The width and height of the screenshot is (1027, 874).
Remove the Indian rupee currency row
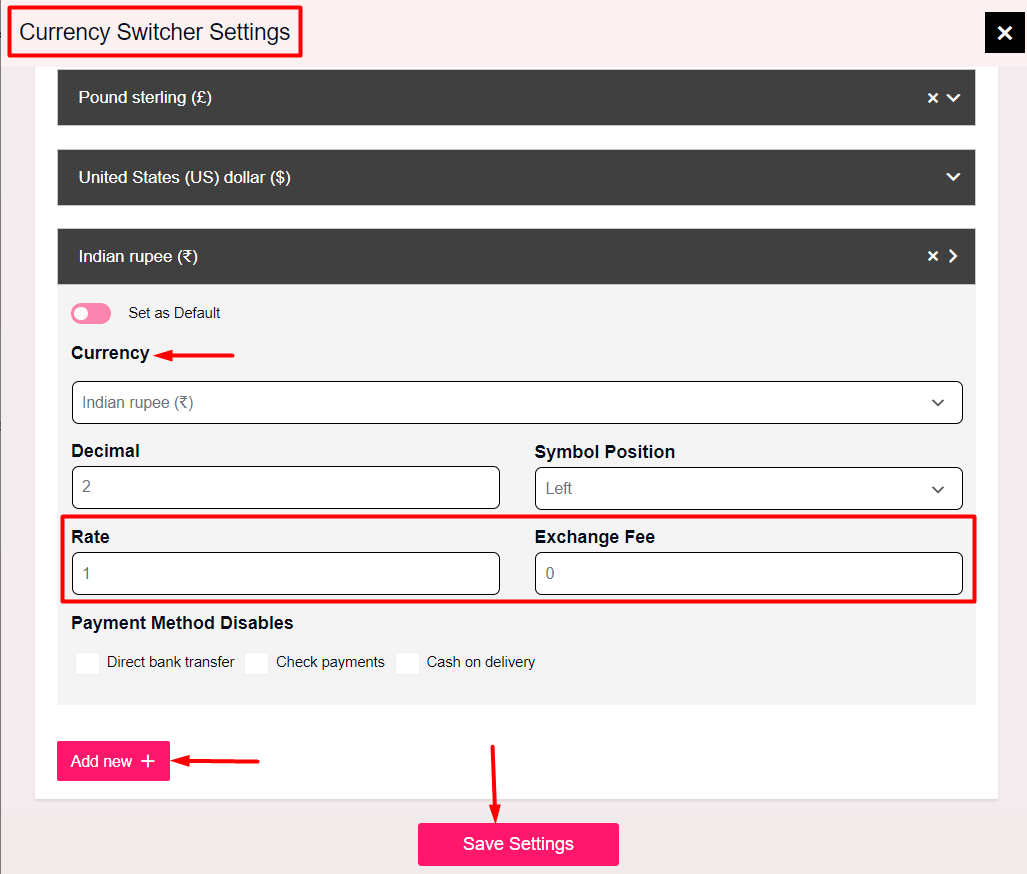[932, 257]
